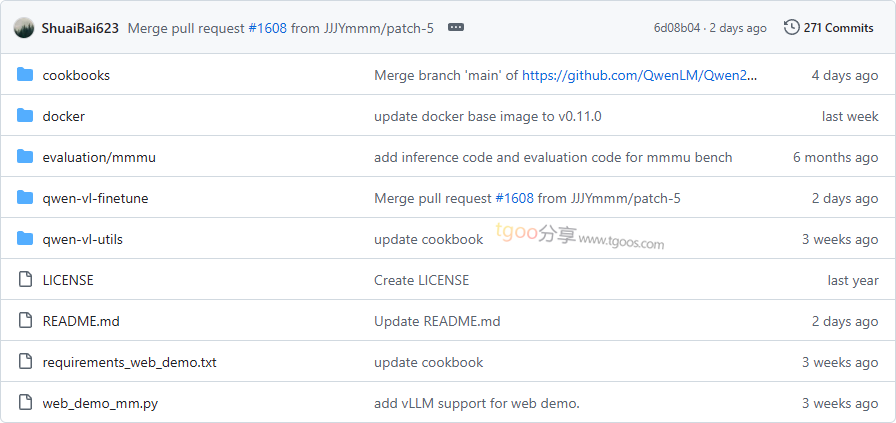
Task: Open commit hash 6d08b04
Action: [677, 28]
